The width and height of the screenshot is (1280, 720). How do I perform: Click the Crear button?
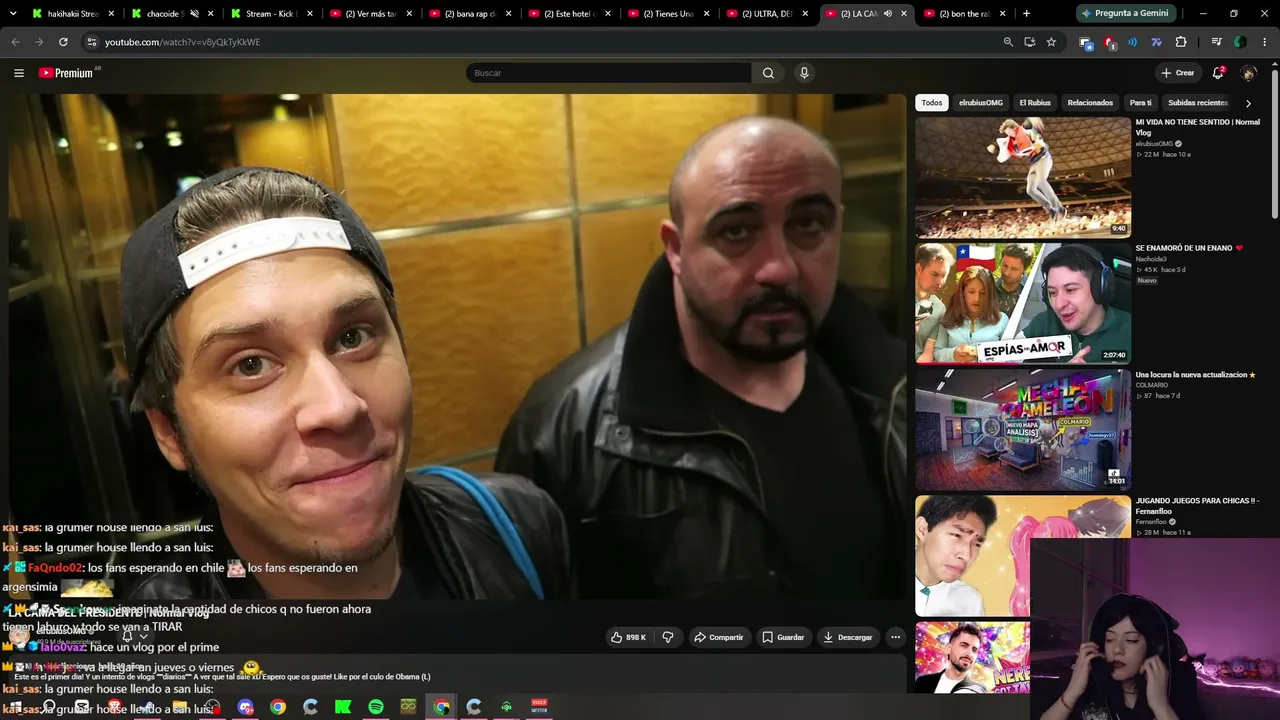coord(1178,73)
